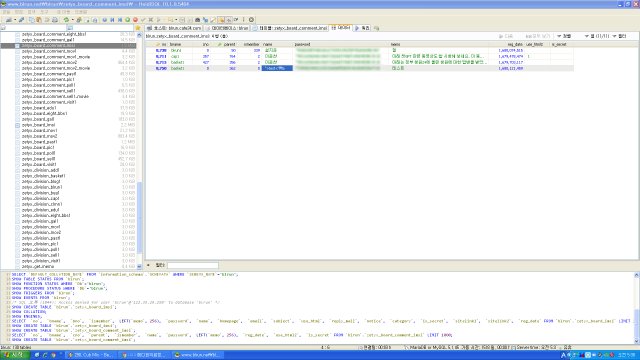
Task: Select table zetyx_board_comment_pic1 in tree
Action: pos(48,80)
